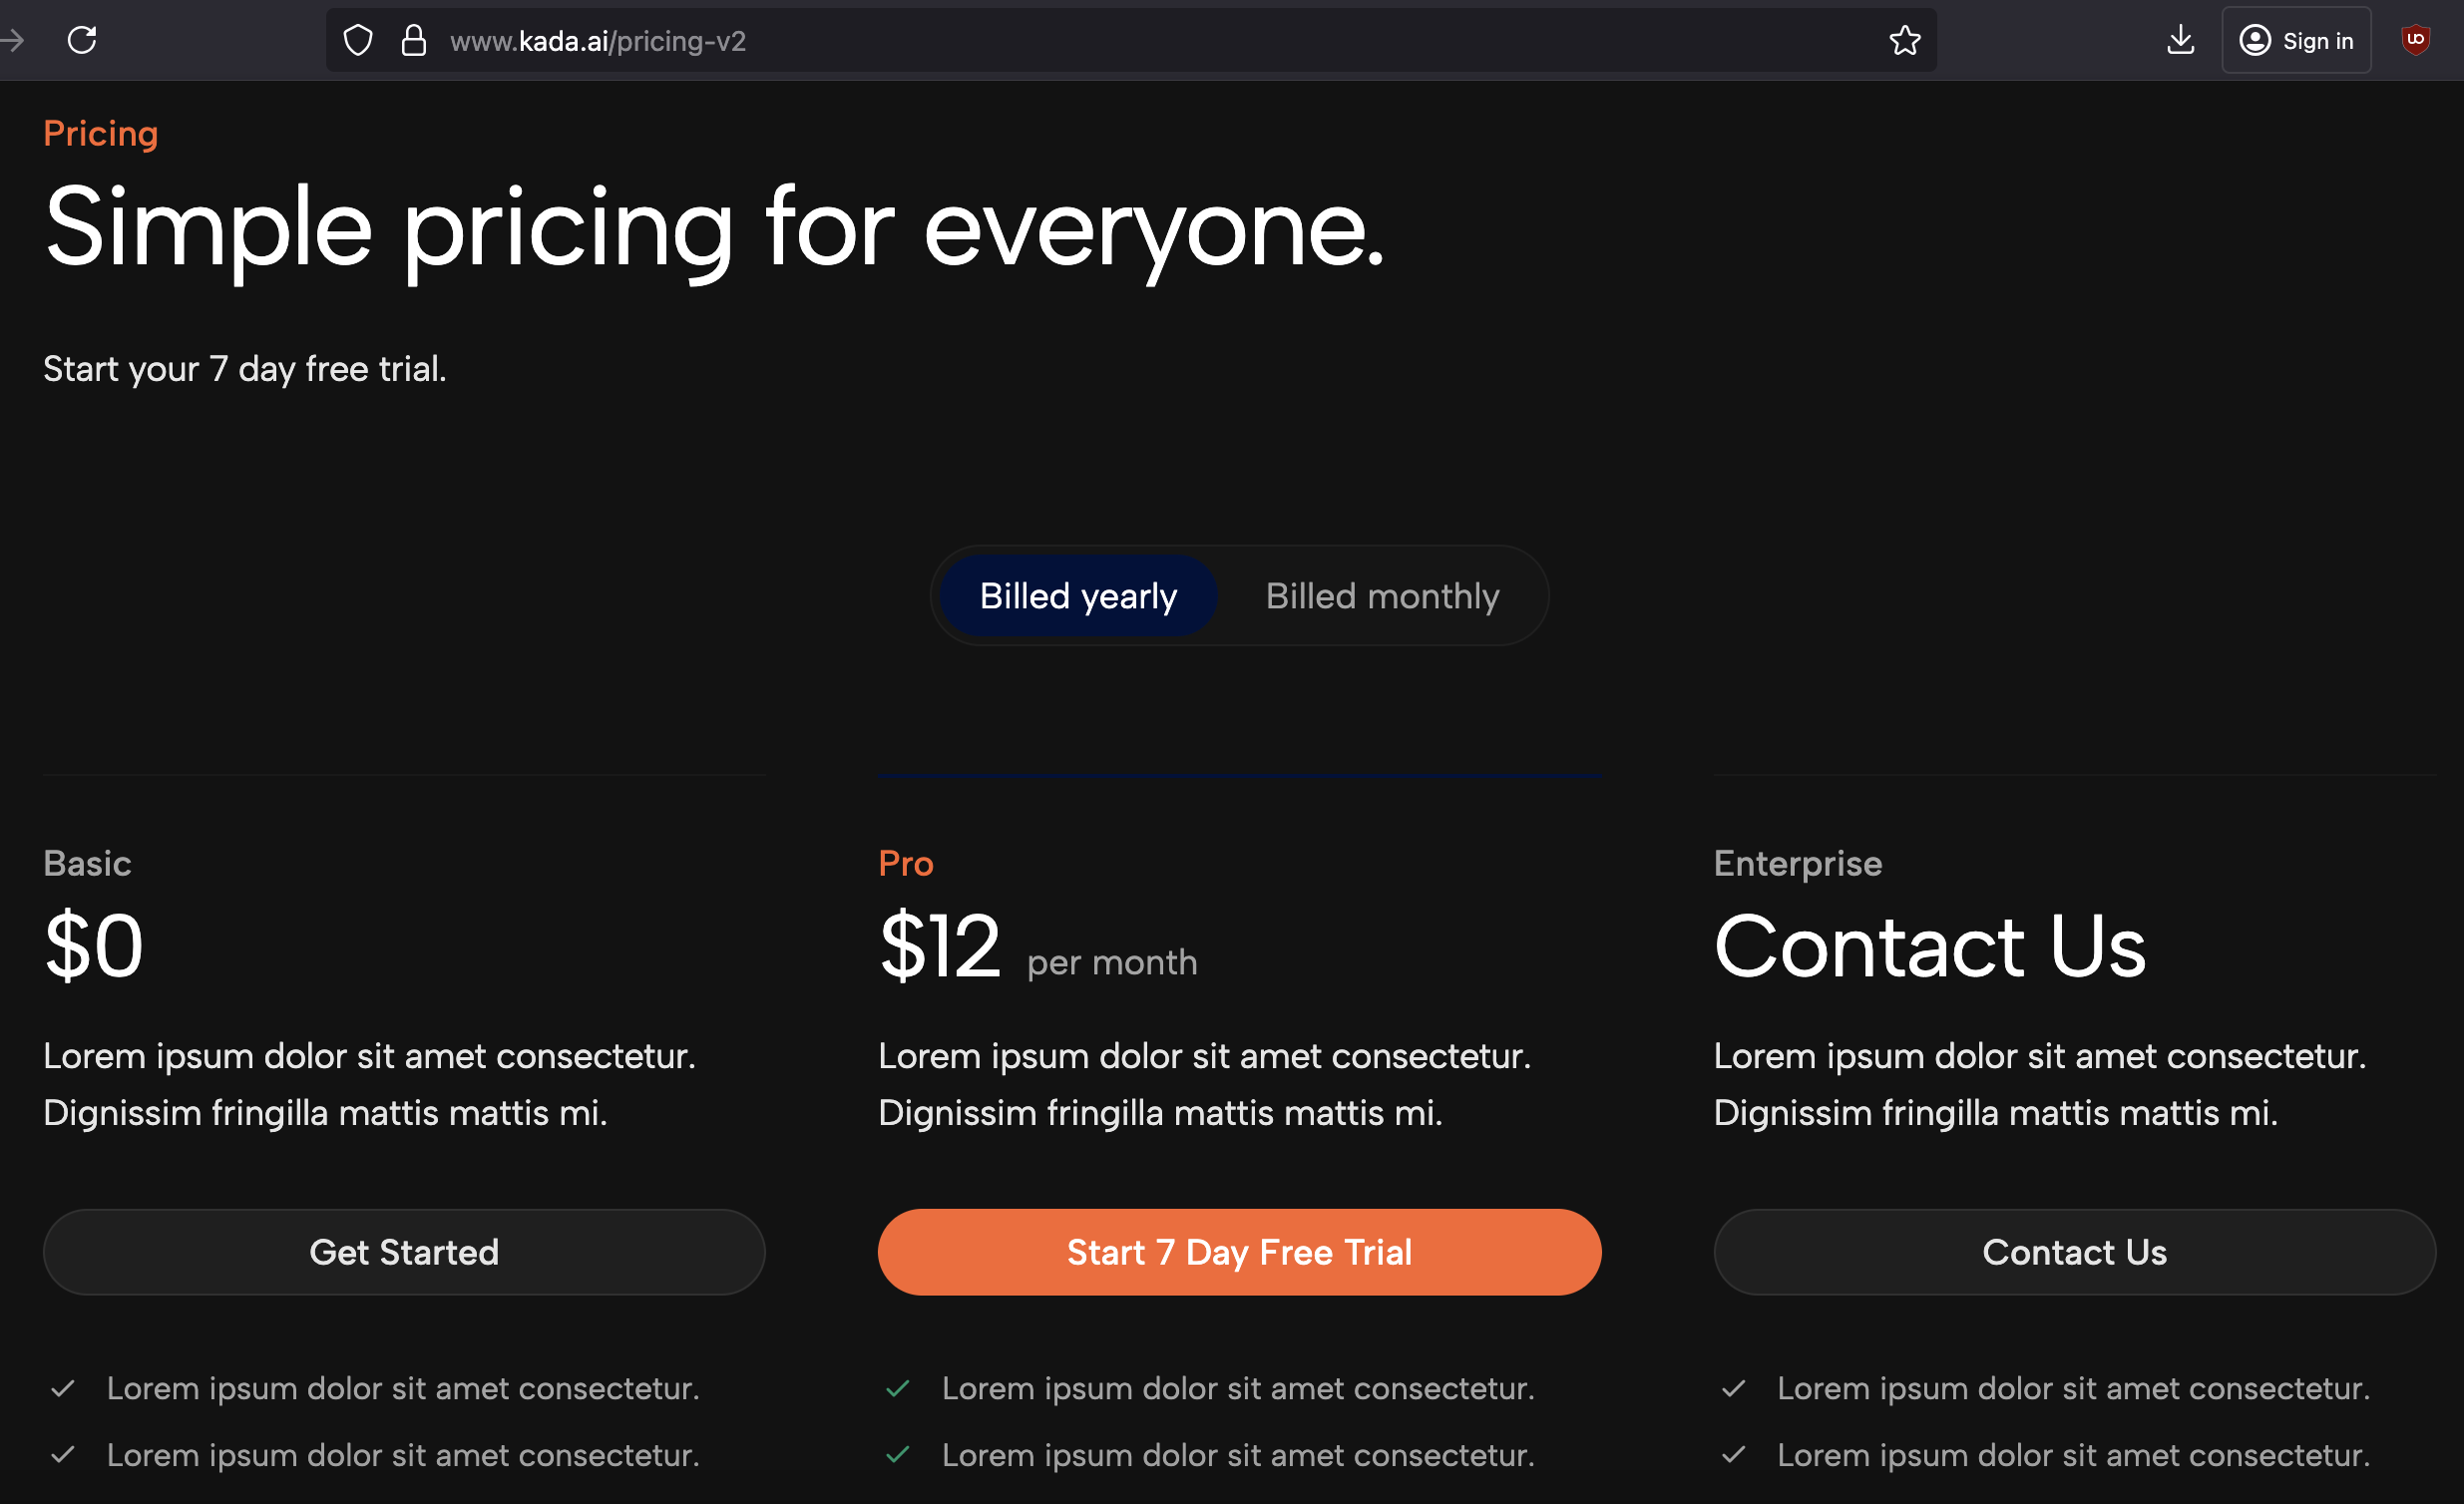This screenshot has height=1504, width=2464.
Task: Switch to Billed yearly pricing
Action: click(x=1077, y=596)
